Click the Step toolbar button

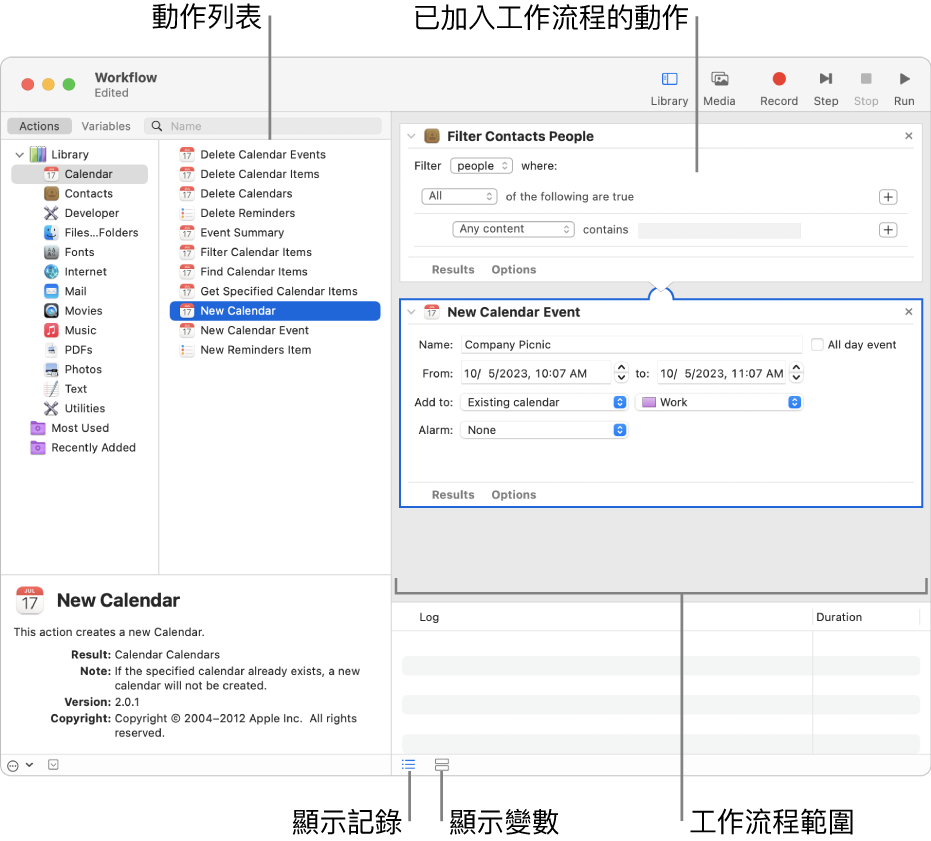coord(825,88)
